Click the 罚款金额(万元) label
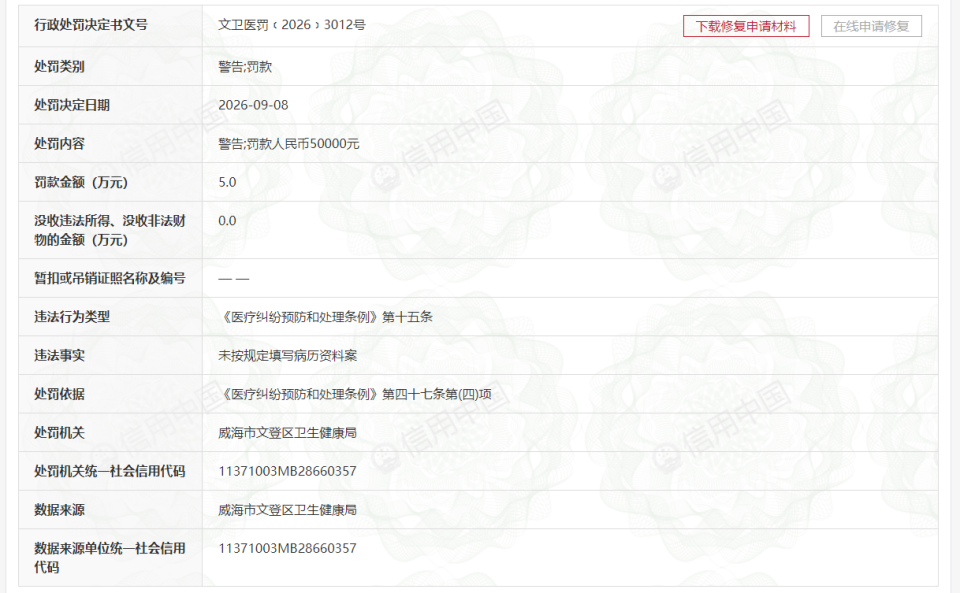The width and height of the screenshot is (960, 593). pos(81,182)
